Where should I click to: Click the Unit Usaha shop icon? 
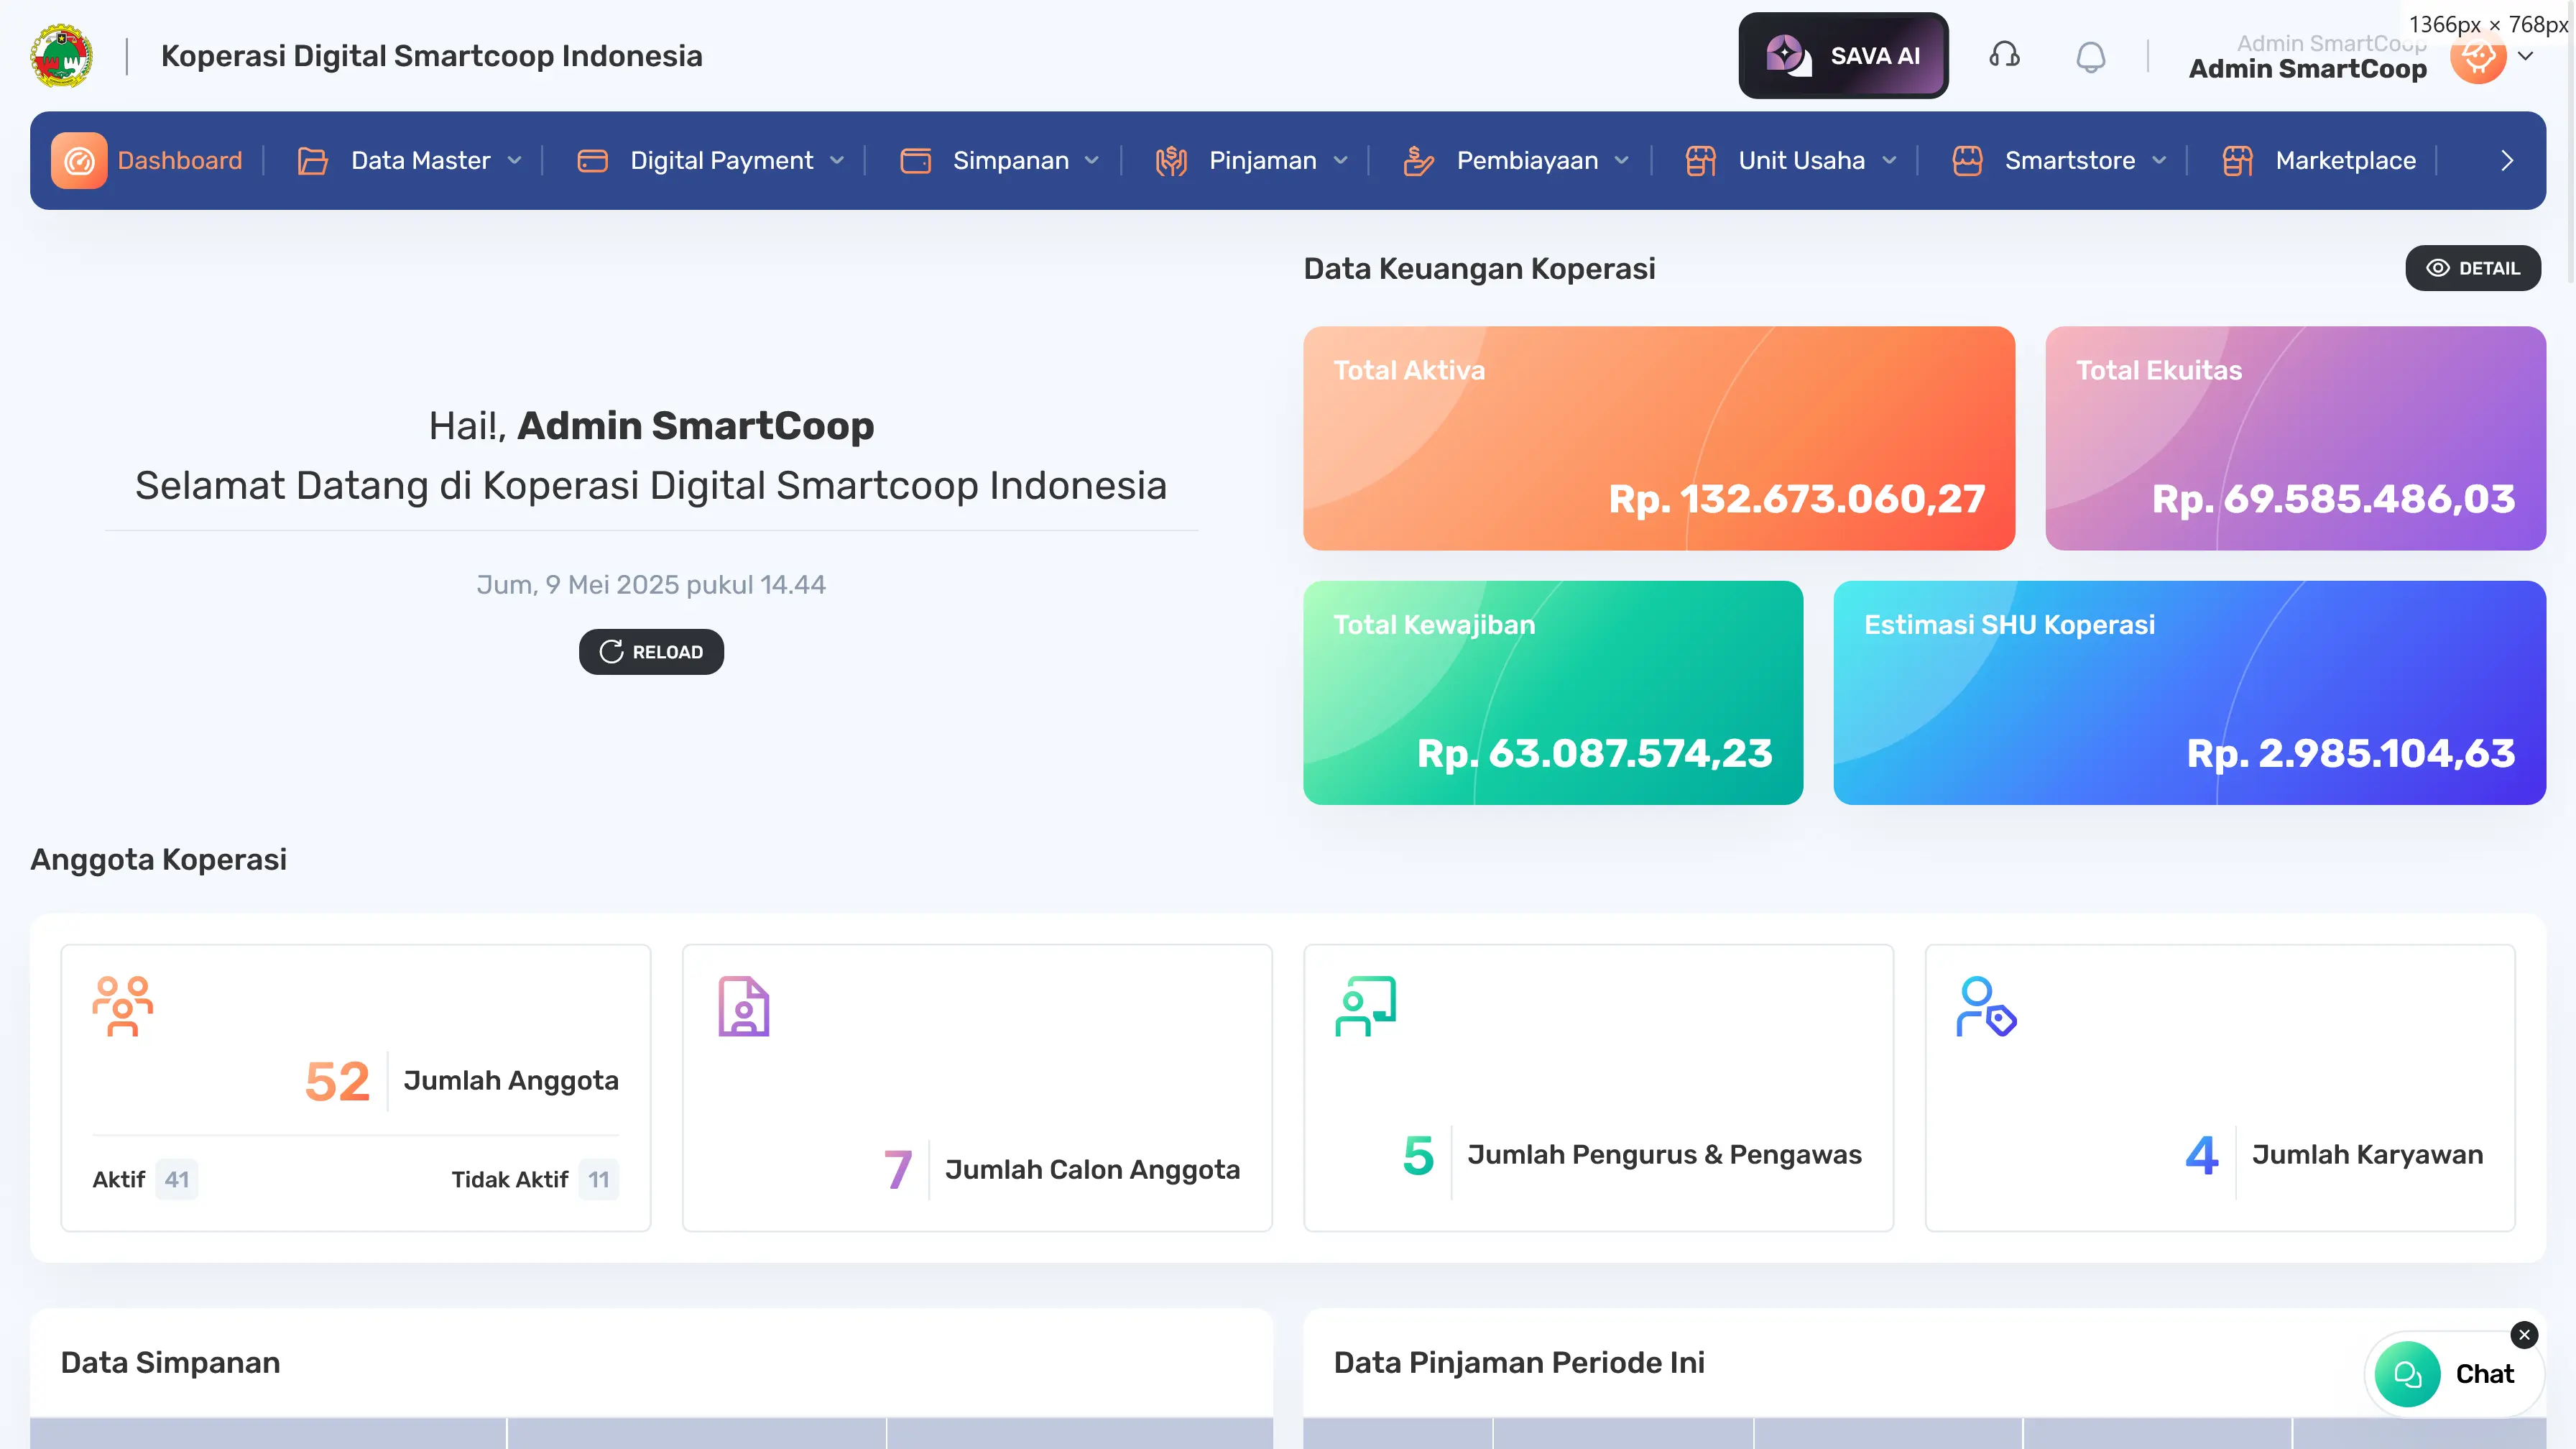tap(1700, 160)
